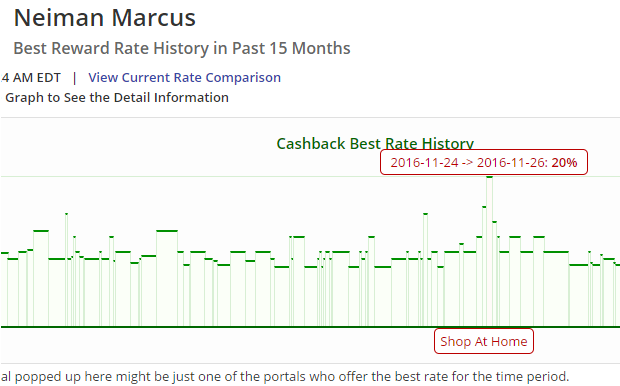This screenshot has height=386, width=620.
Task: Click the separator pipe beside AM EDT
Action: coord(74,78)
